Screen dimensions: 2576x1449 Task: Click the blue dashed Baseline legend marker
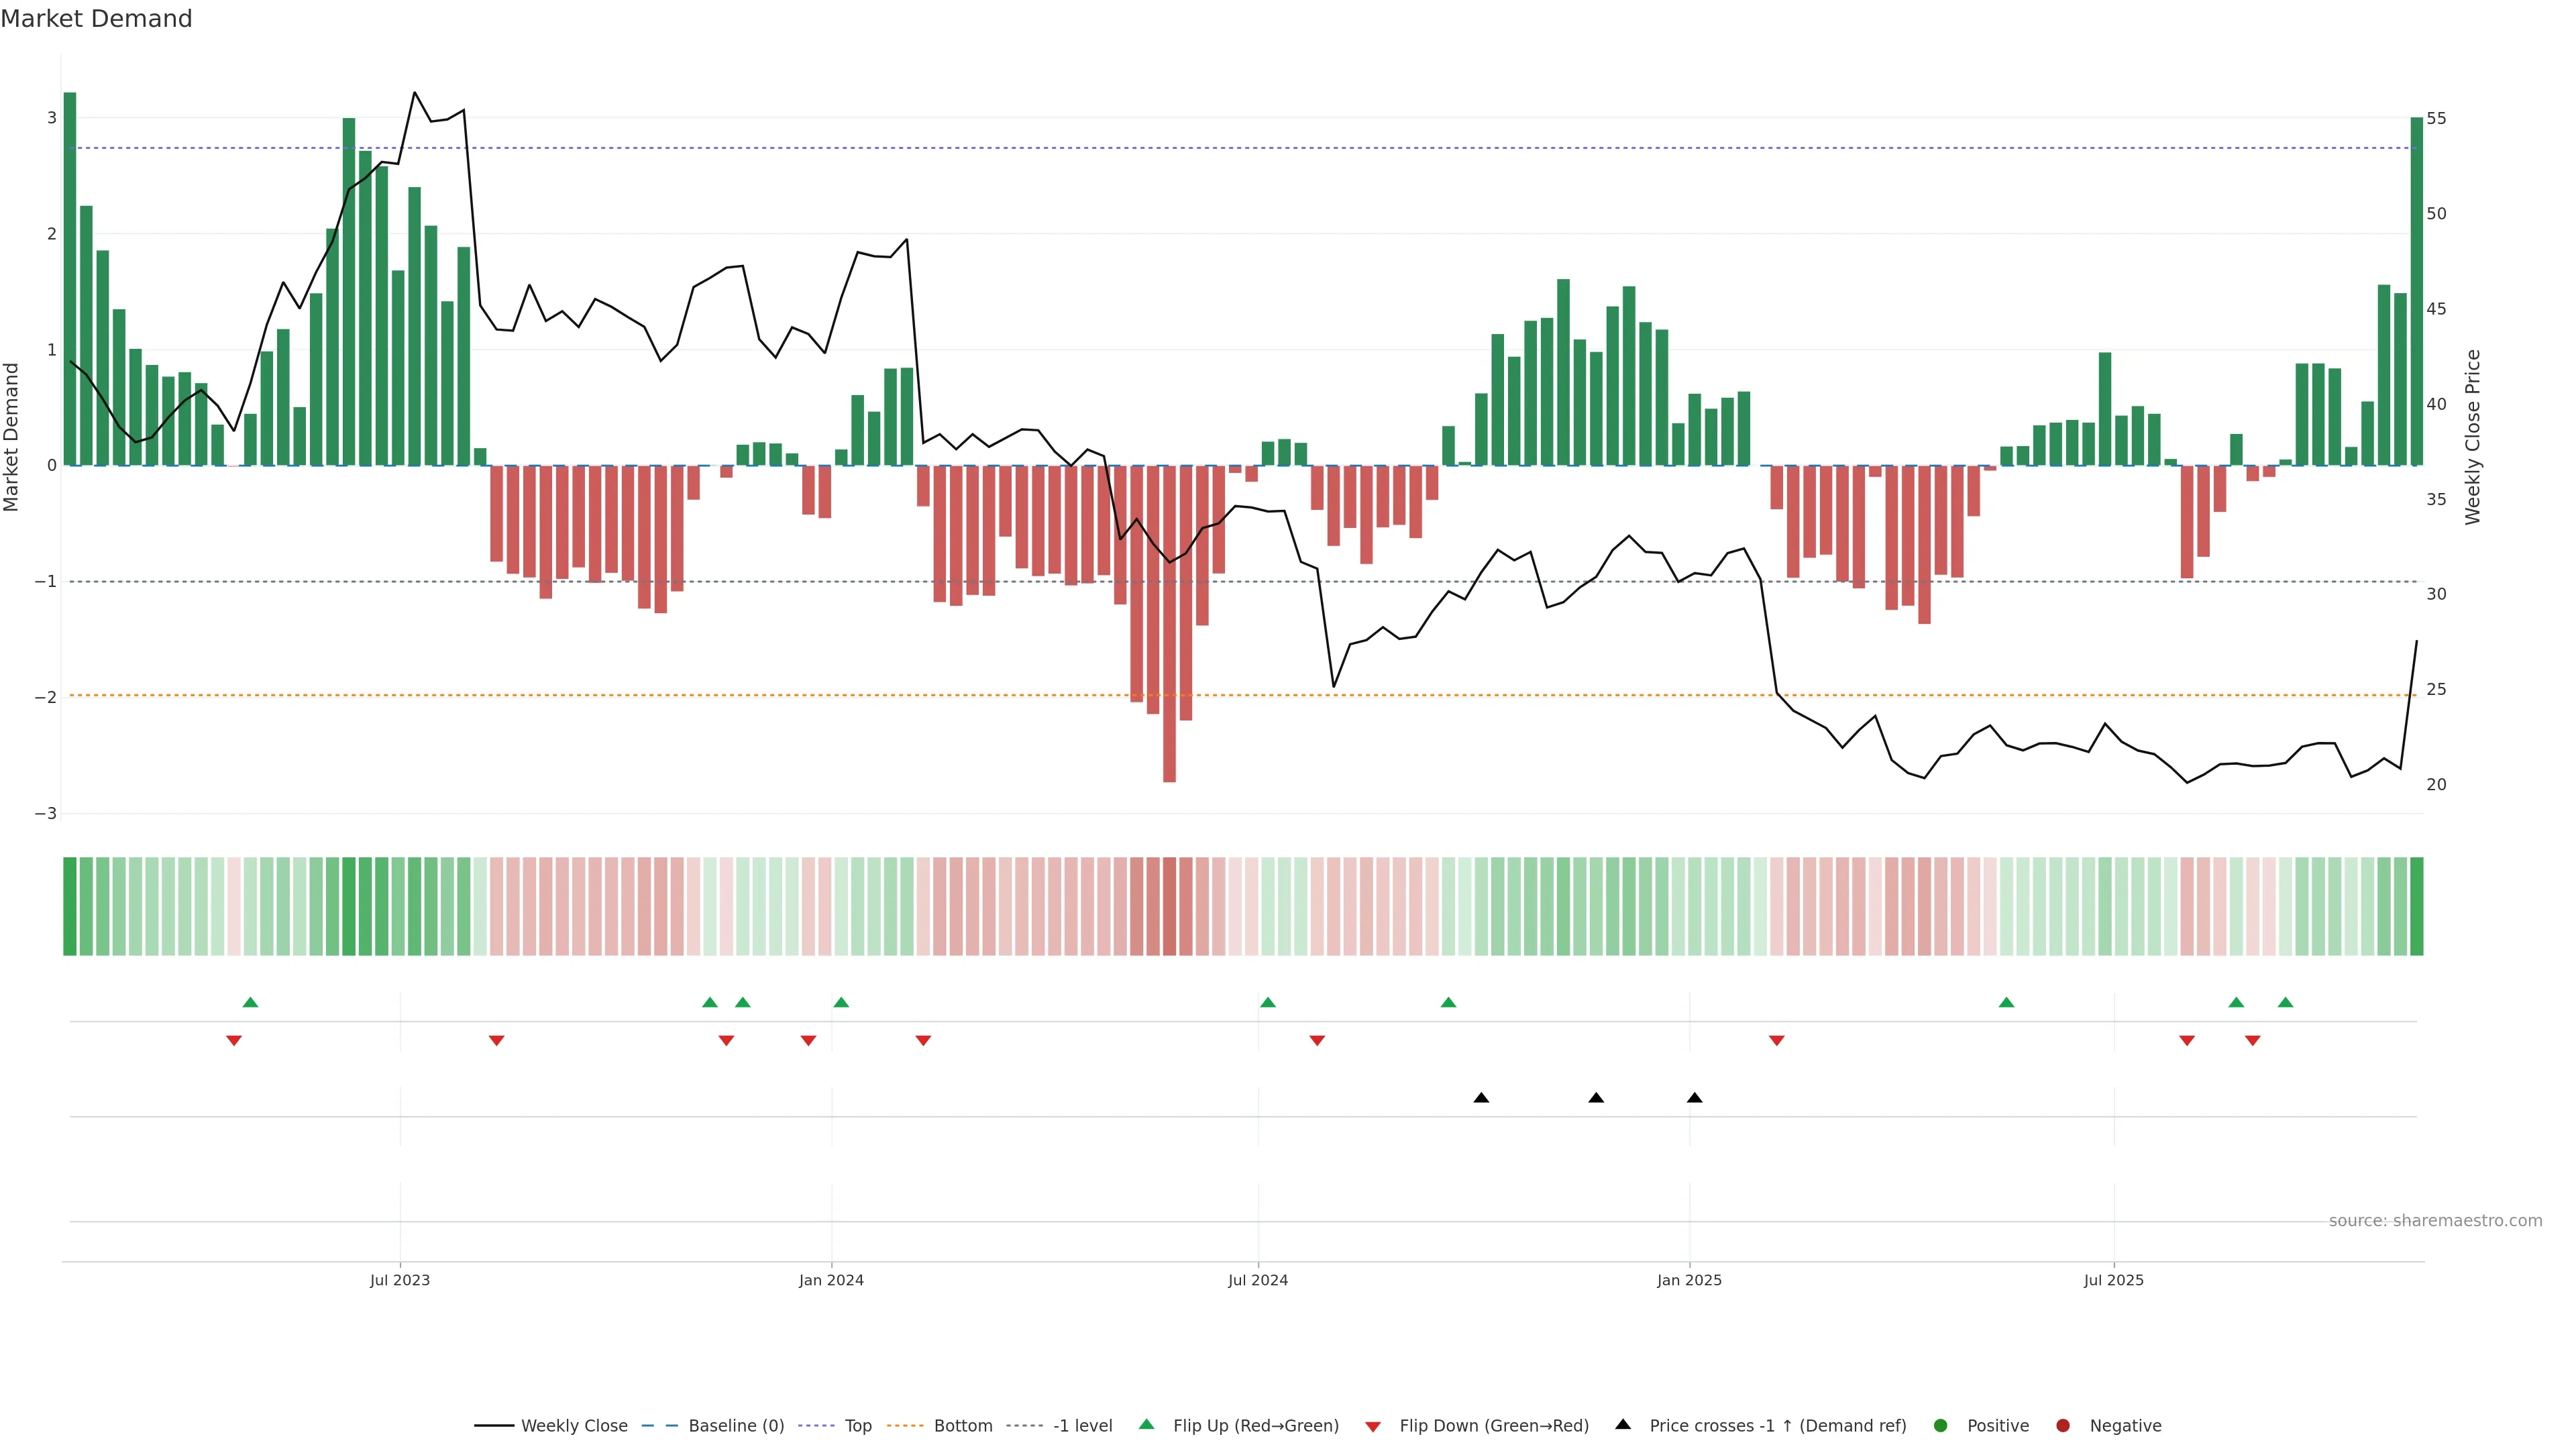[x=659, y=1425]
